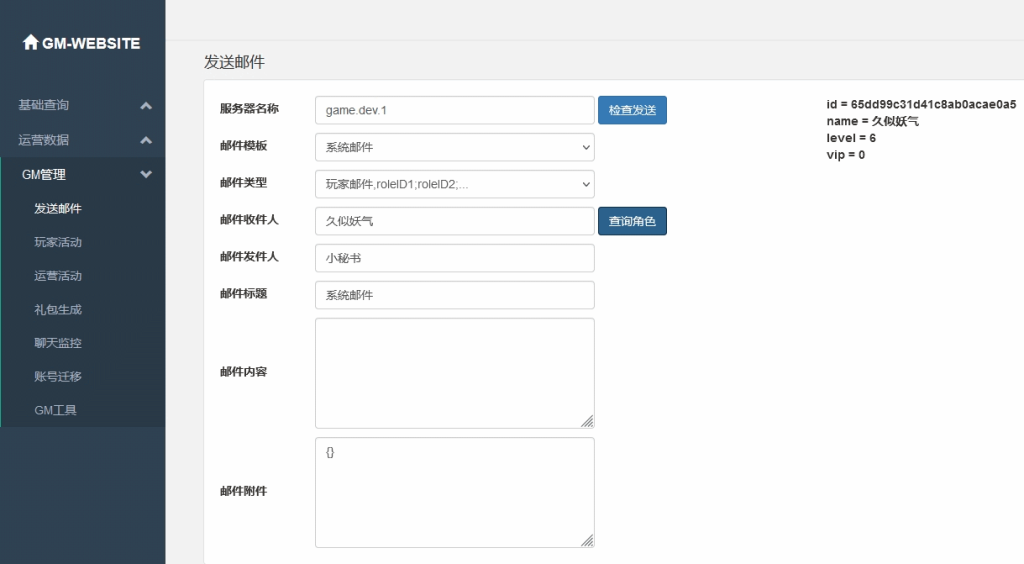Click the home icon beside GM-WEBSITE

[30, 43]
